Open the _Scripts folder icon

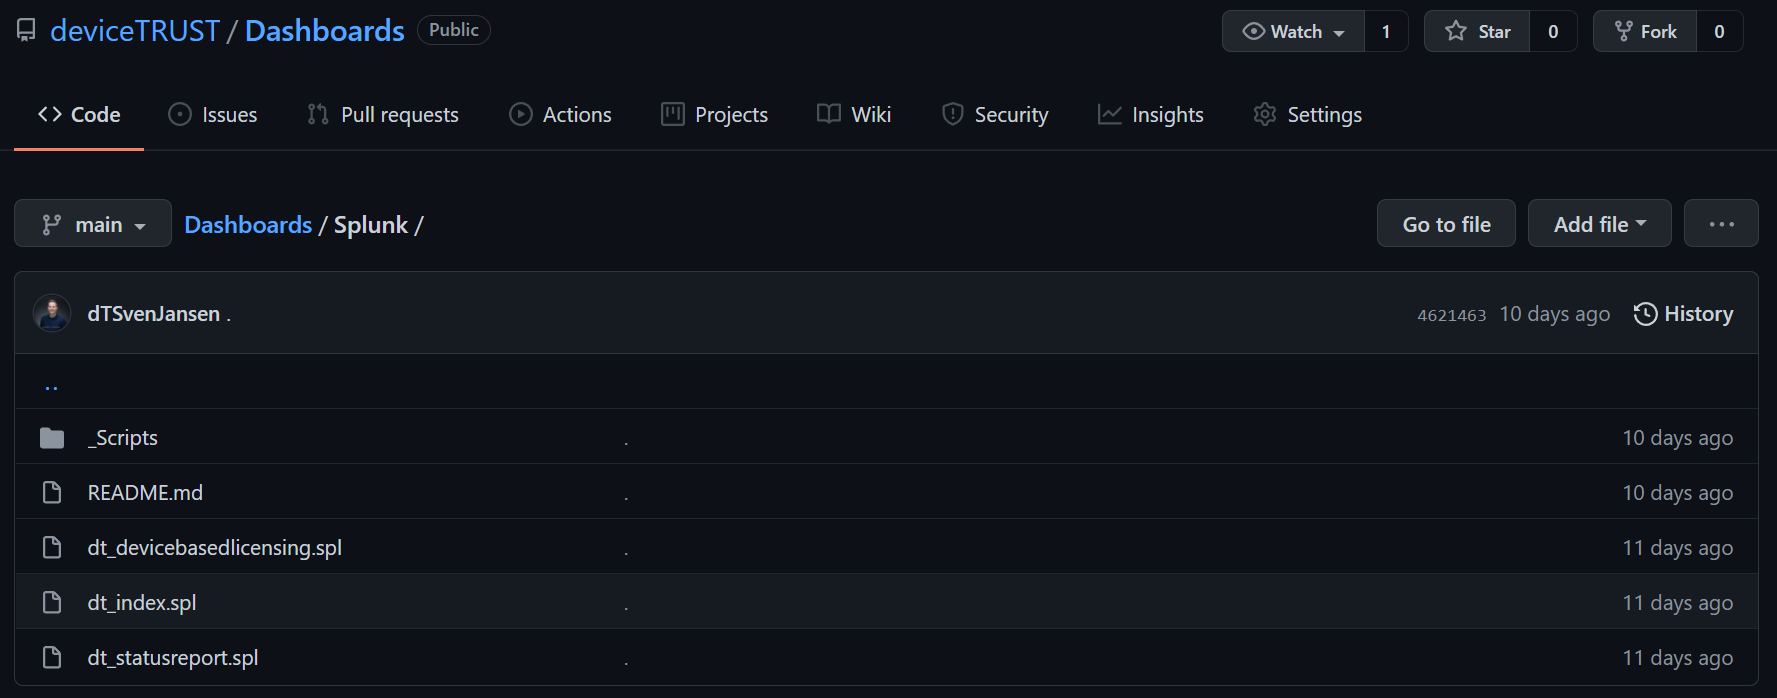click(52, 438)
